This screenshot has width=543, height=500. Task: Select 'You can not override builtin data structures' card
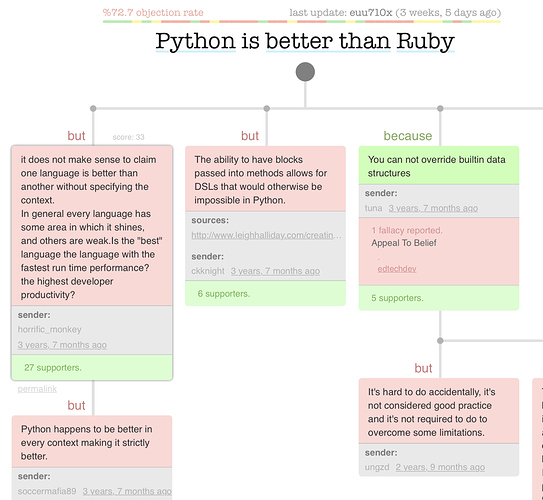(439, 166)
